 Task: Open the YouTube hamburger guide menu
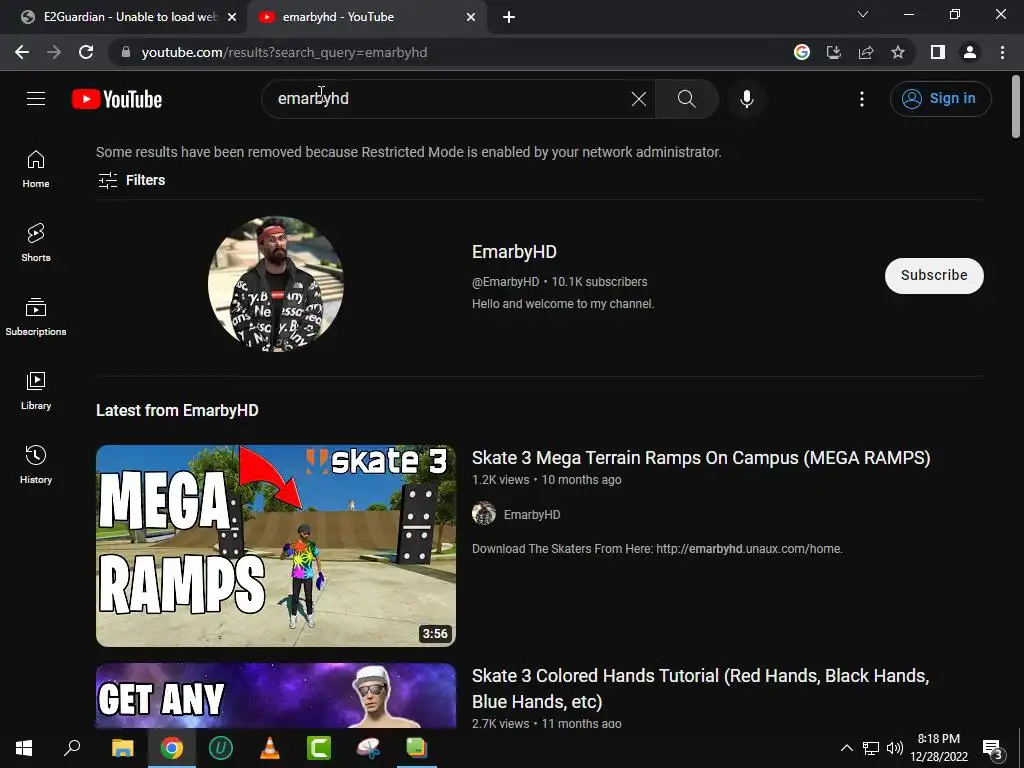point(36,99)
